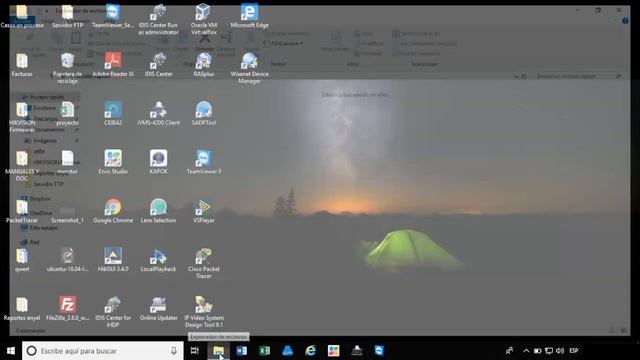This screenshot has width=640, height=360.
Task: Select the Screenshot_1 file
Action: click(x=67, y=214)
